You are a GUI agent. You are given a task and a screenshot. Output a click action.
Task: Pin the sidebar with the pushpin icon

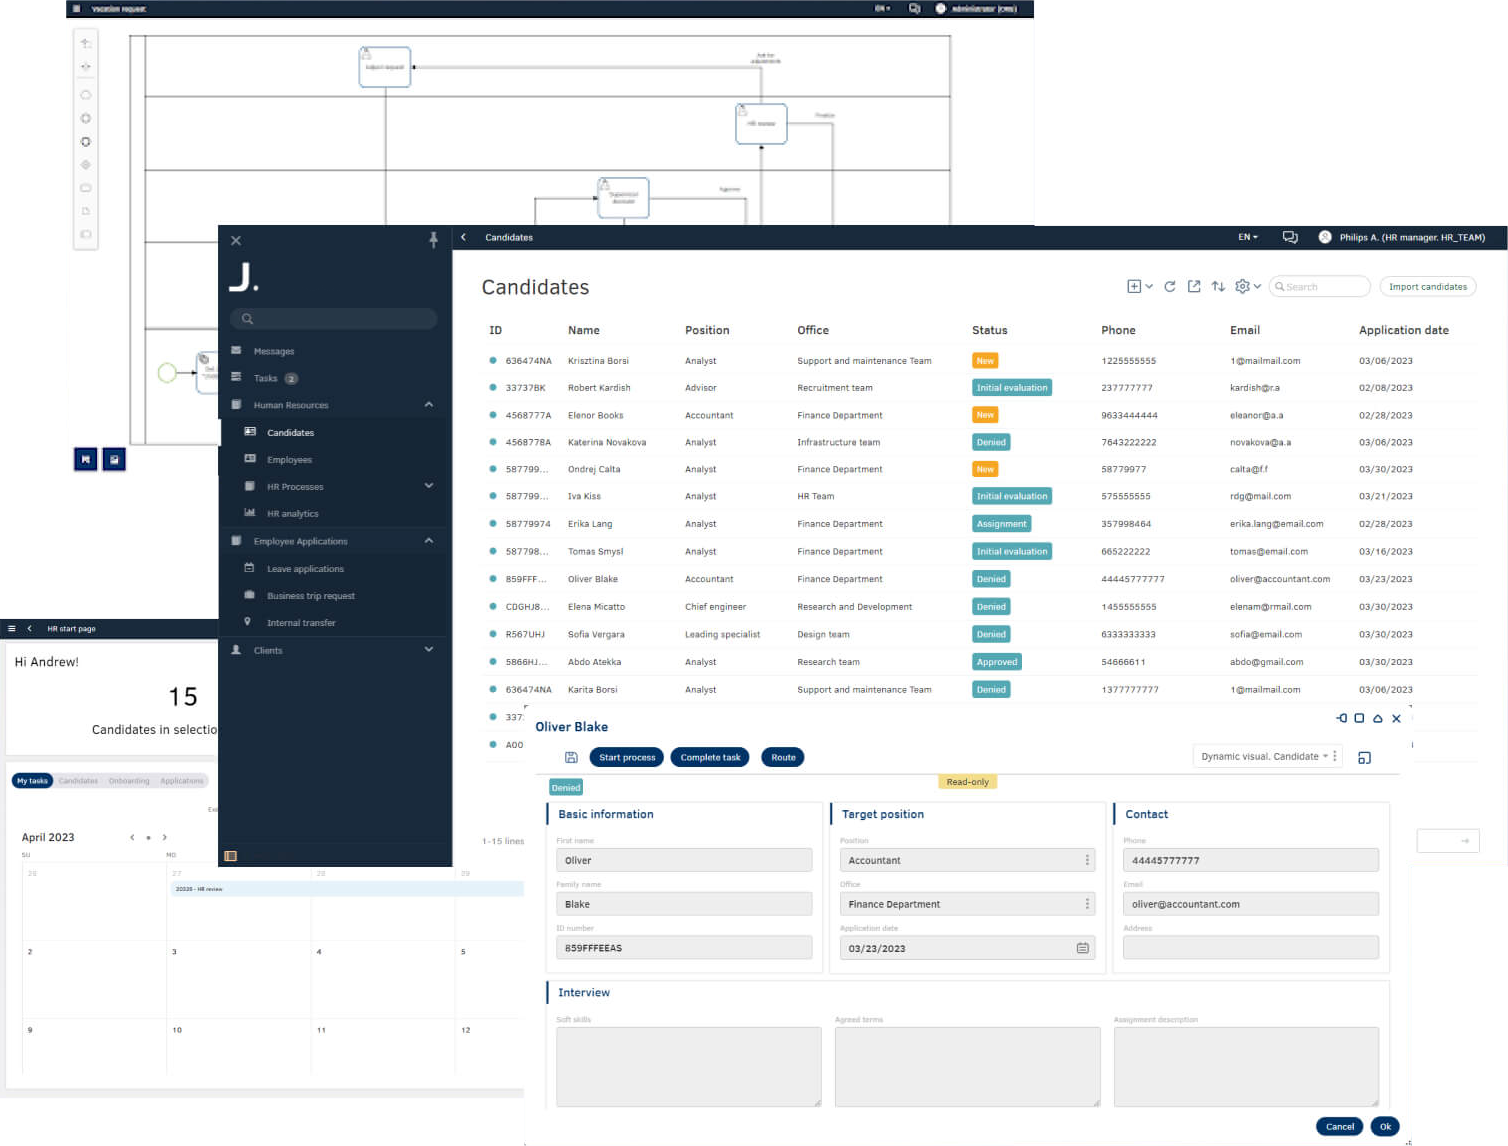pyautogui.click(x=433, y=240)
